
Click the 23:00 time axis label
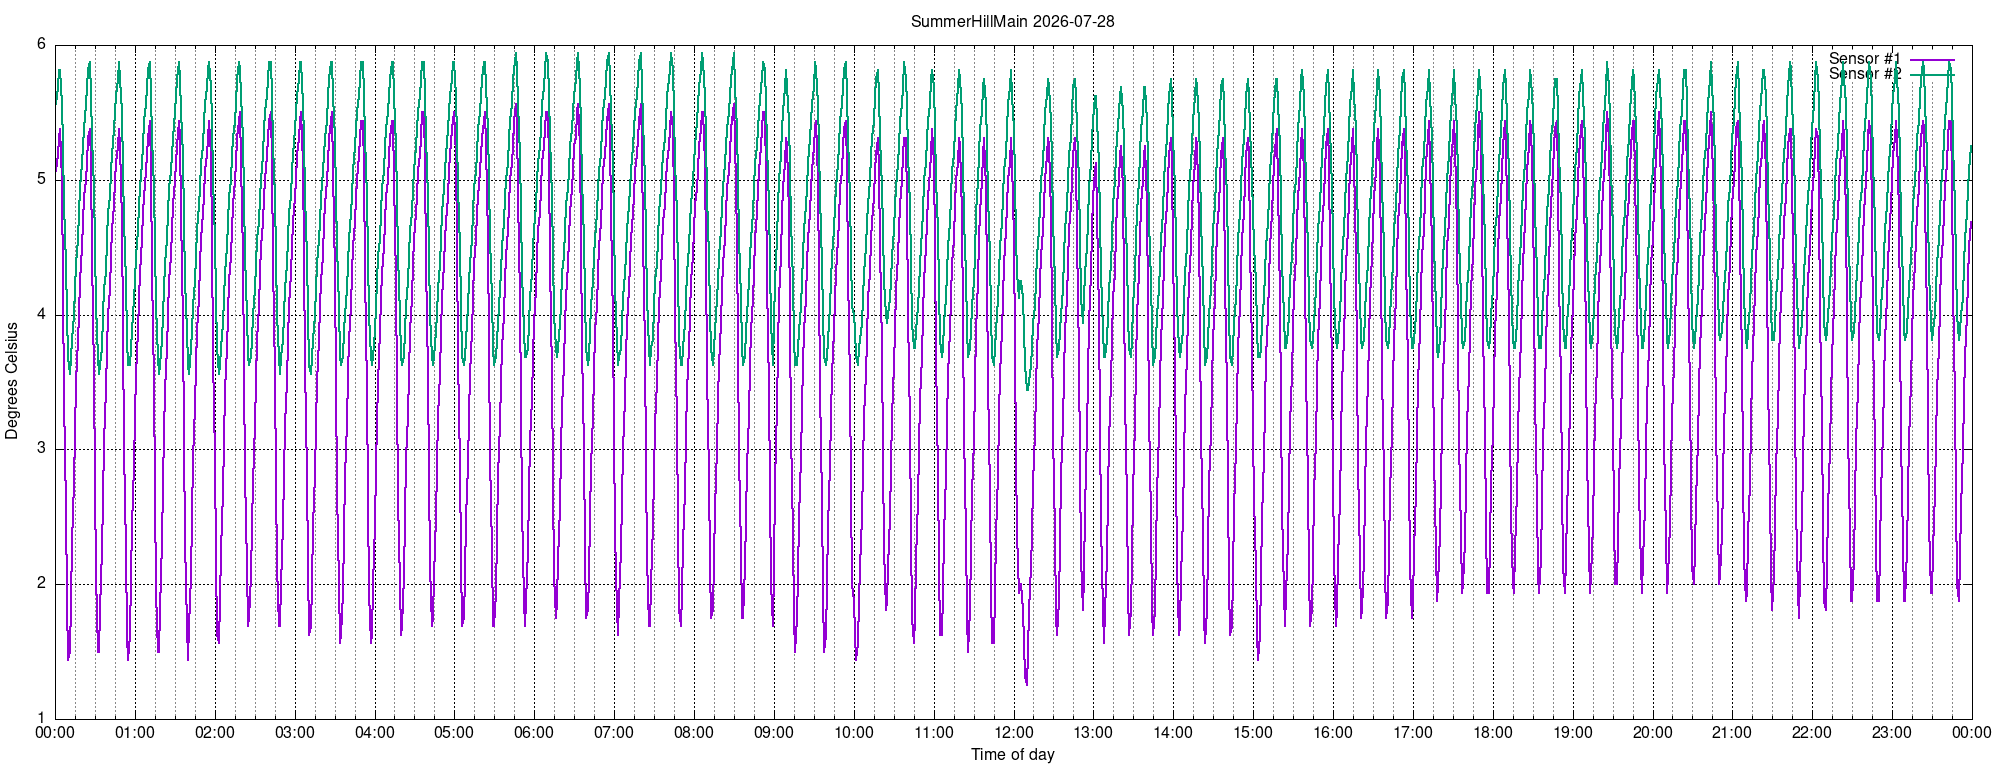pos(1891,733)
